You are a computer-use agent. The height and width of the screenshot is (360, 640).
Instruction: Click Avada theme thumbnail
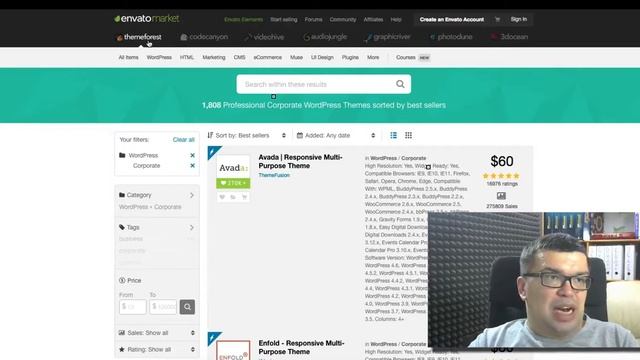pyautogui.click(x=233, y=167)
